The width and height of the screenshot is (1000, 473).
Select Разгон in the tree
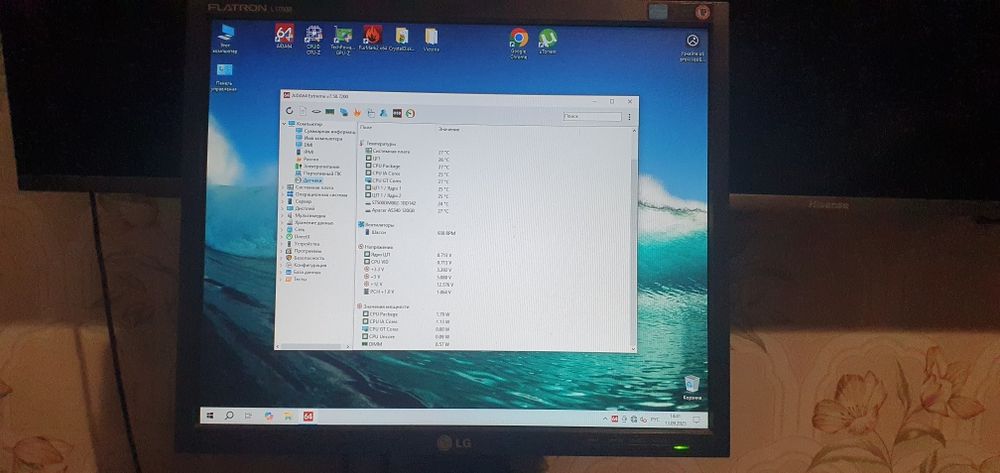pyautogui.click(x=307, y=159)
